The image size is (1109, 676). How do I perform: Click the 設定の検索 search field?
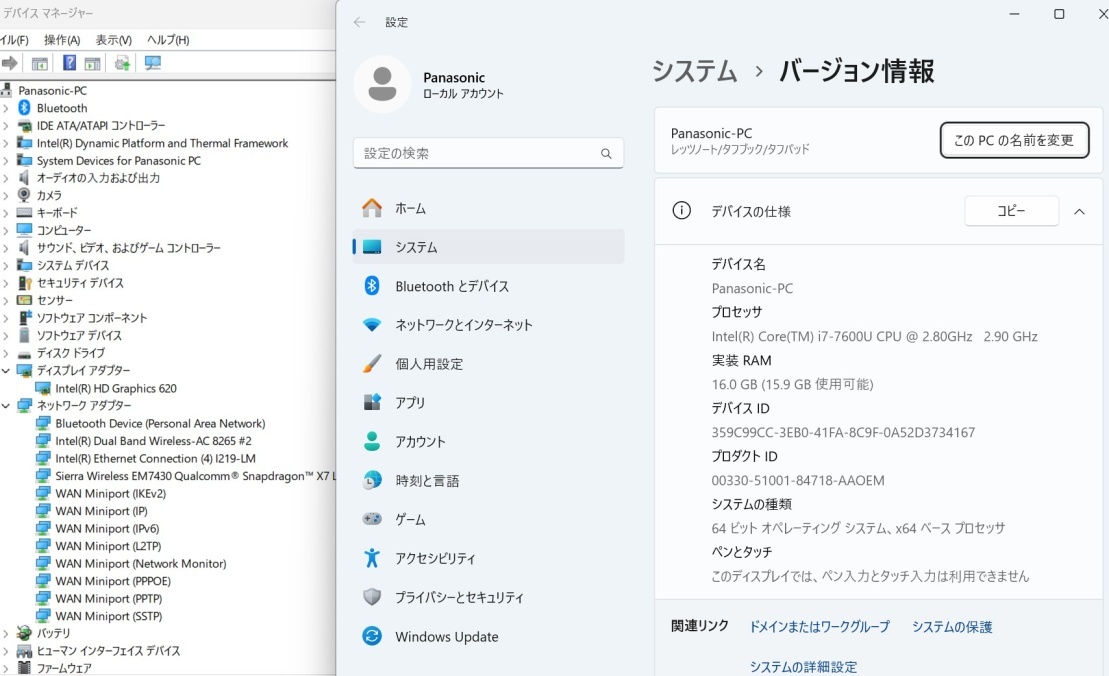[488, 153]
